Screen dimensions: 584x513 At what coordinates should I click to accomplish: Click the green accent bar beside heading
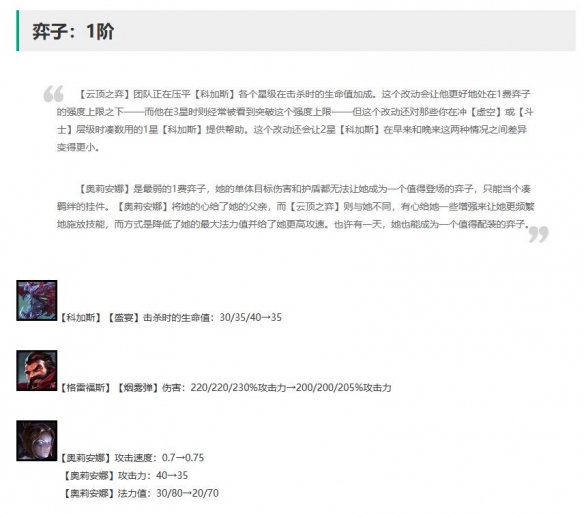coord(18,31)
